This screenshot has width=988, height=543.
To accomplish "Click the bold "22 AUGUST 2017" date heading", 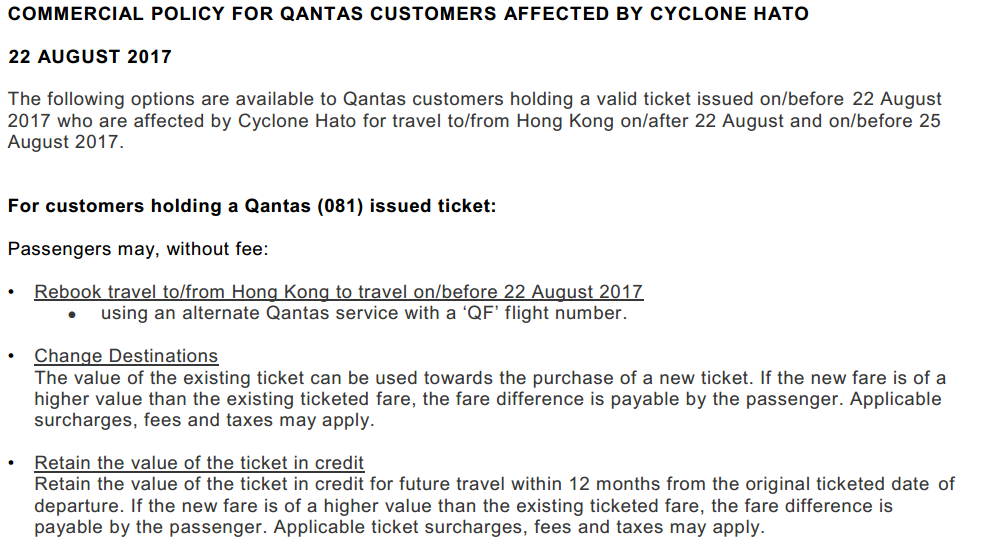I will coord(90,57).
